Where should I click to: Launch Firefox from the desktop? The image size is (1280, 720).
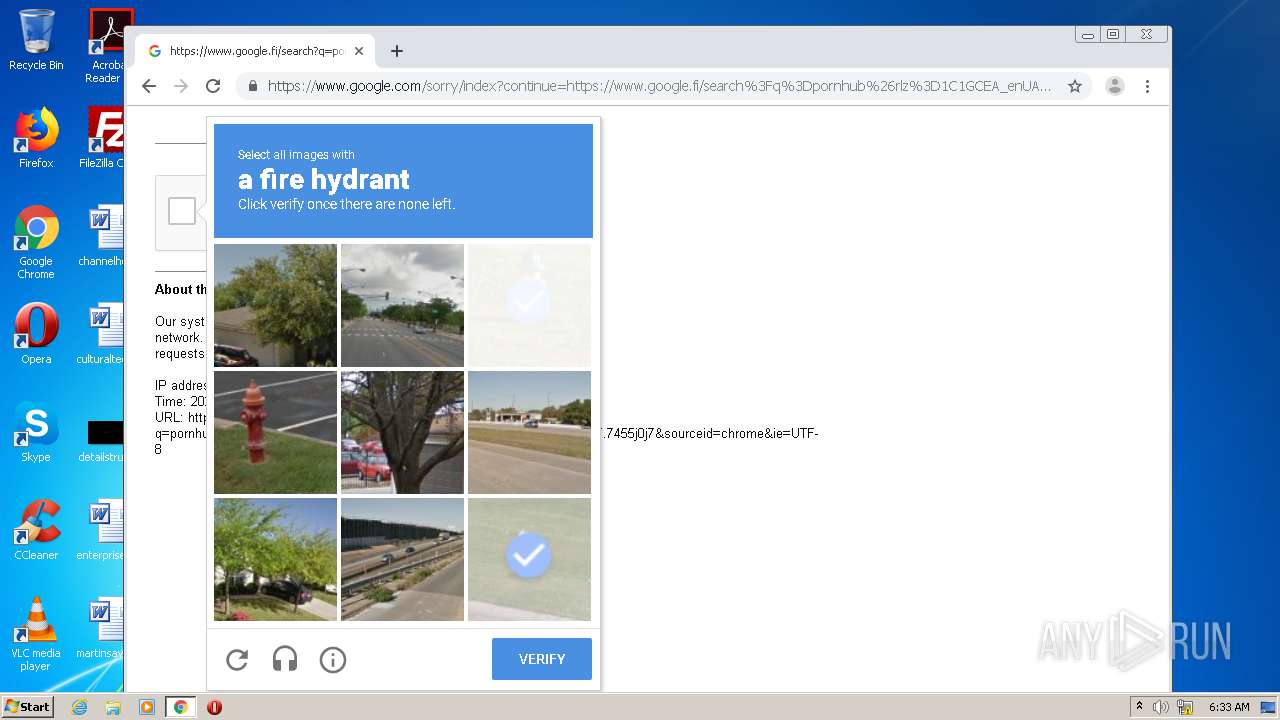(x=36, y=138)
